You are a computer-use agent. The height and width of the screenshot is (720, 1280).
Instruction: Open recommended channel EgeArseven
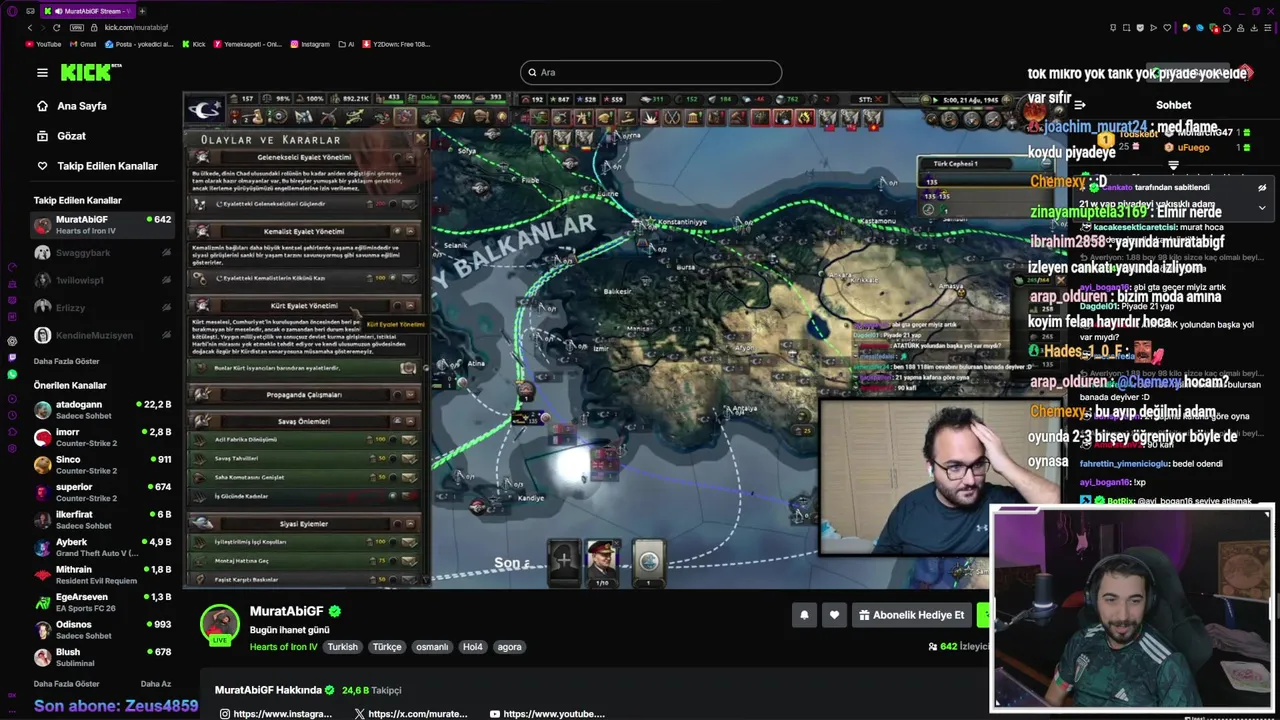point(102,602)
